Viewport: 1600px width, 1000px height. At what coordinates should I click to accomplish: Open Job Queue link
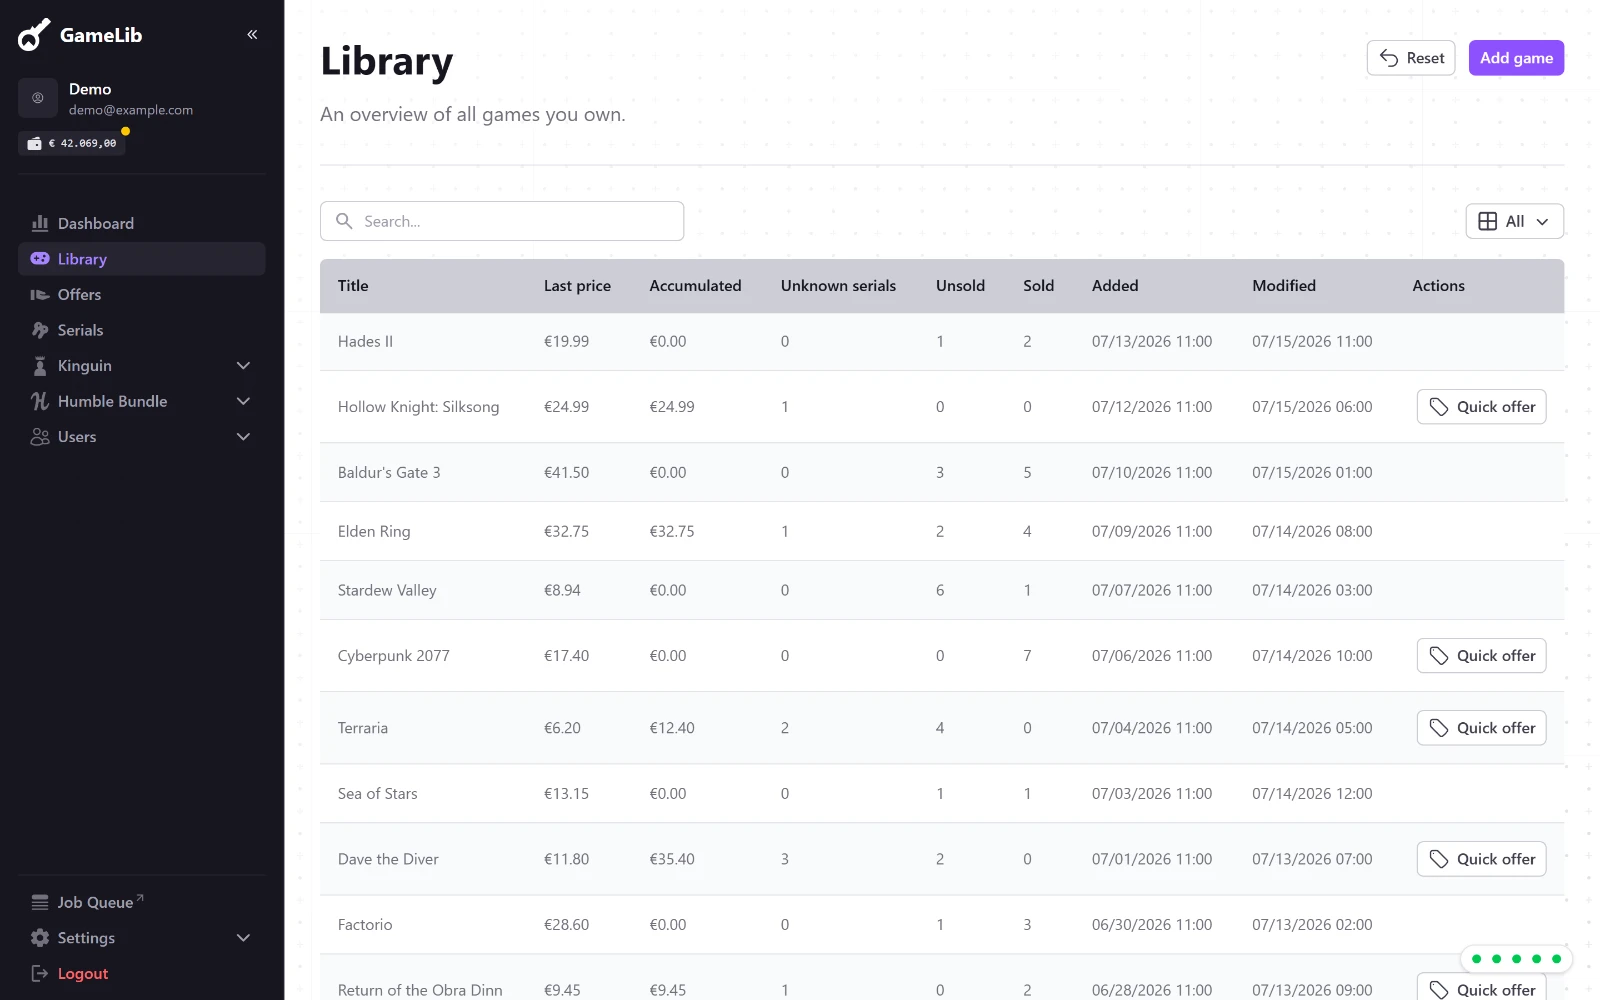pyautogui.click(x=141, y=902)
